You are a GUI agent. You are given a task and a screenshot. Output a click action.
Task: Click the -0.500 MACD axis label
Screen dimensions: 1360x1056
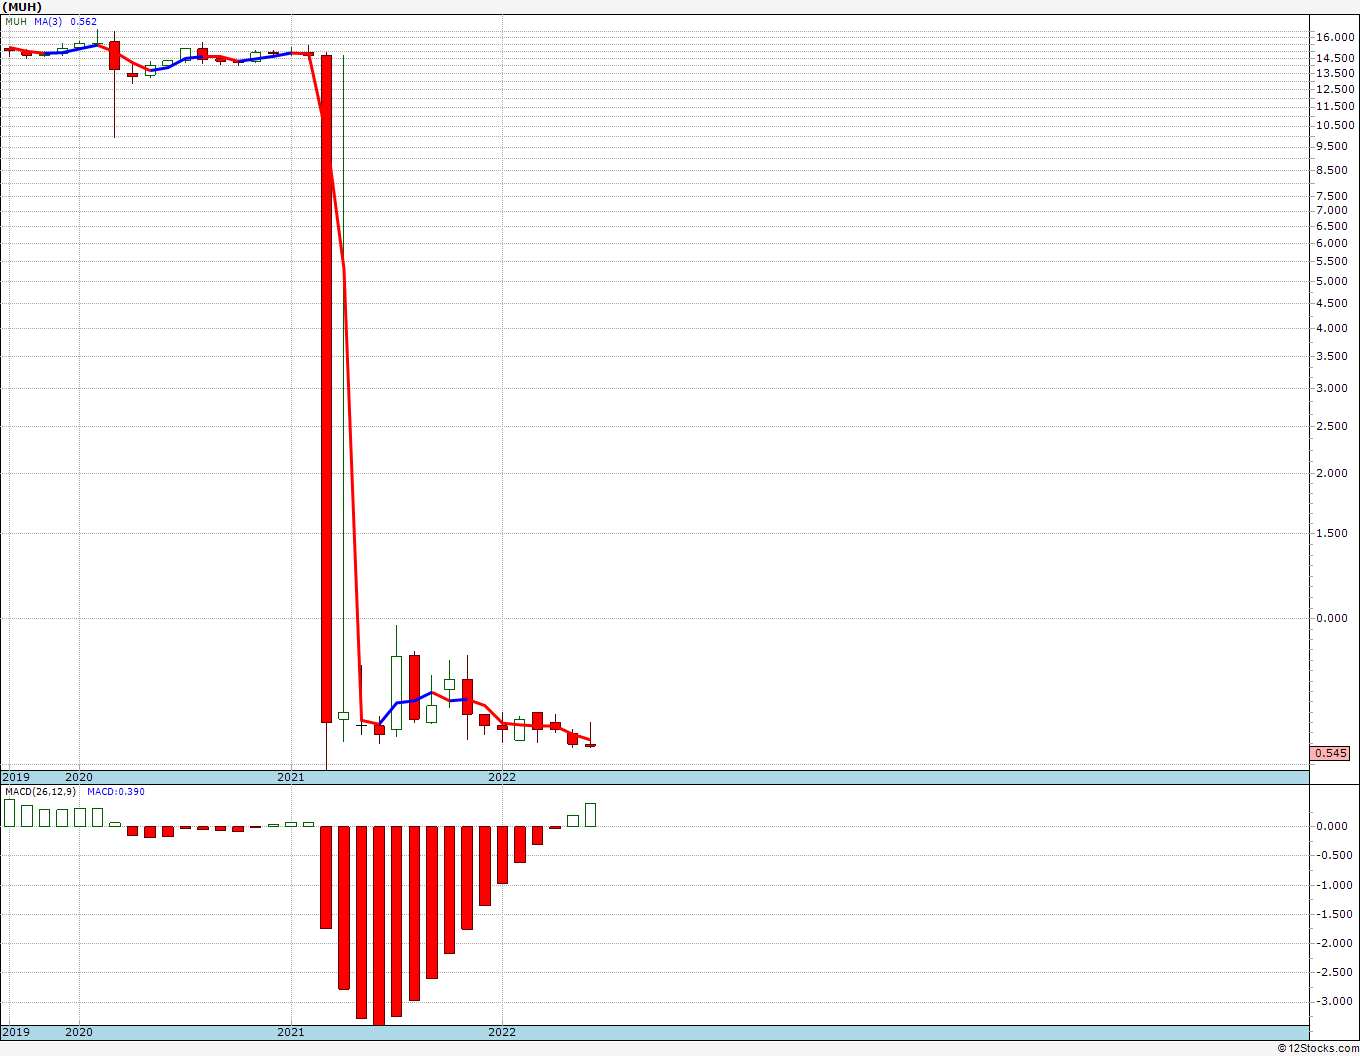[x=1334, y=855]
